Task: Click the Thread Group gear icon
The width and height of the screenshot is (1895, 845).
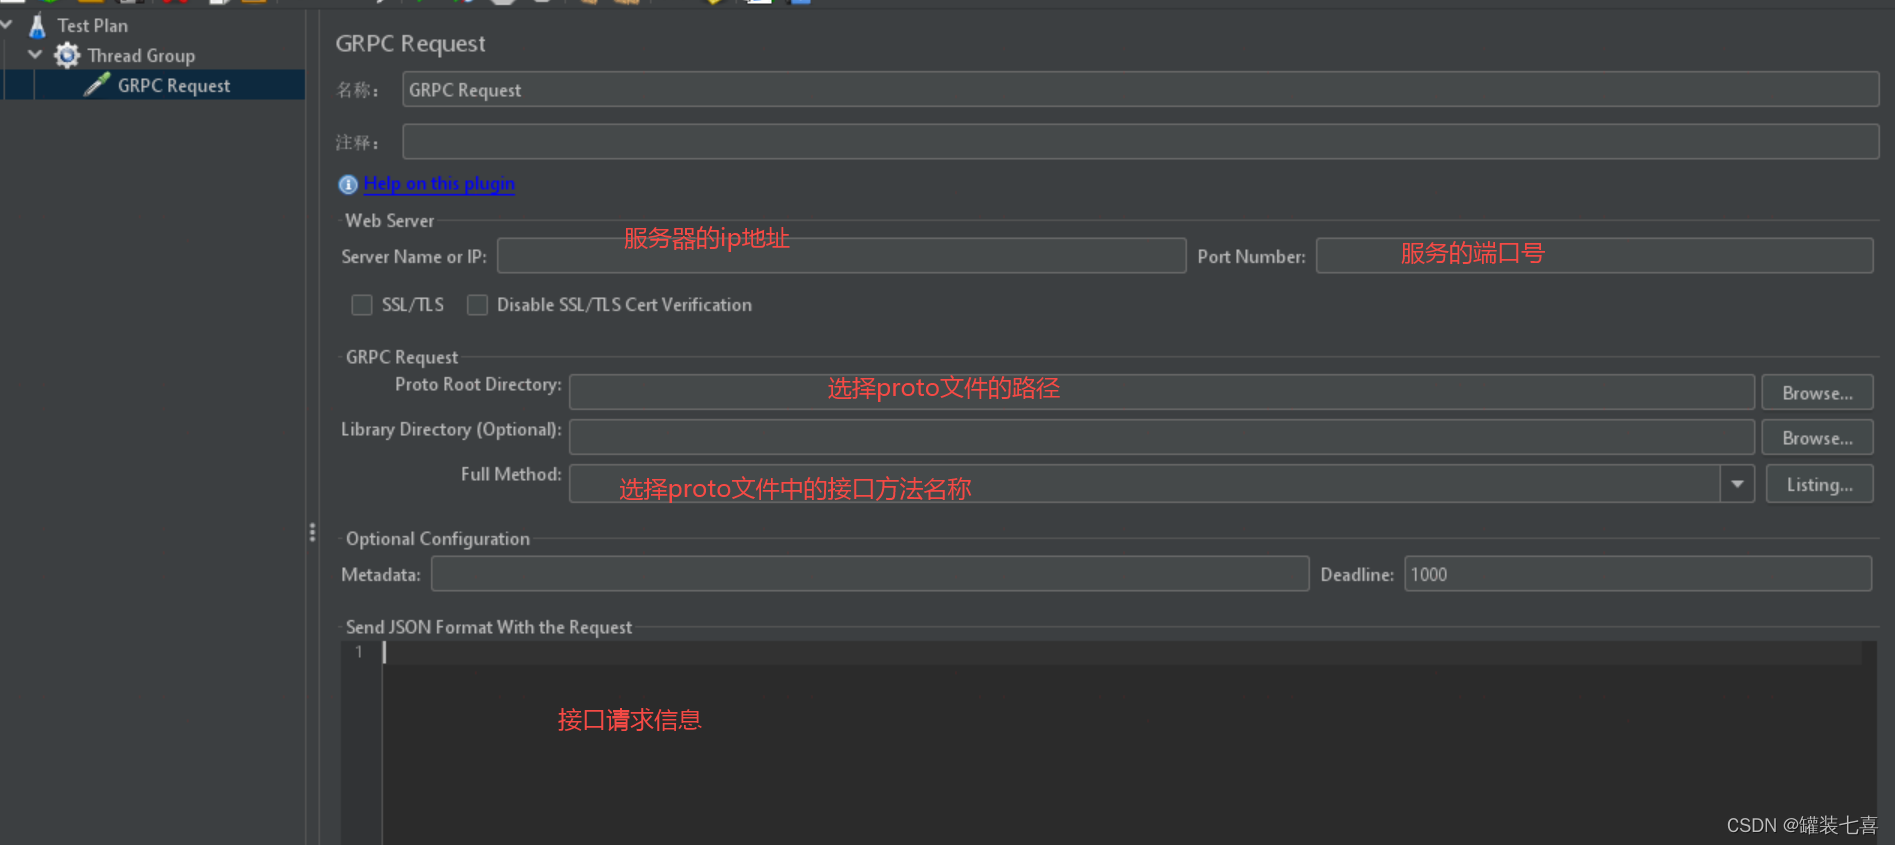Action: click(x=67, y=55)
